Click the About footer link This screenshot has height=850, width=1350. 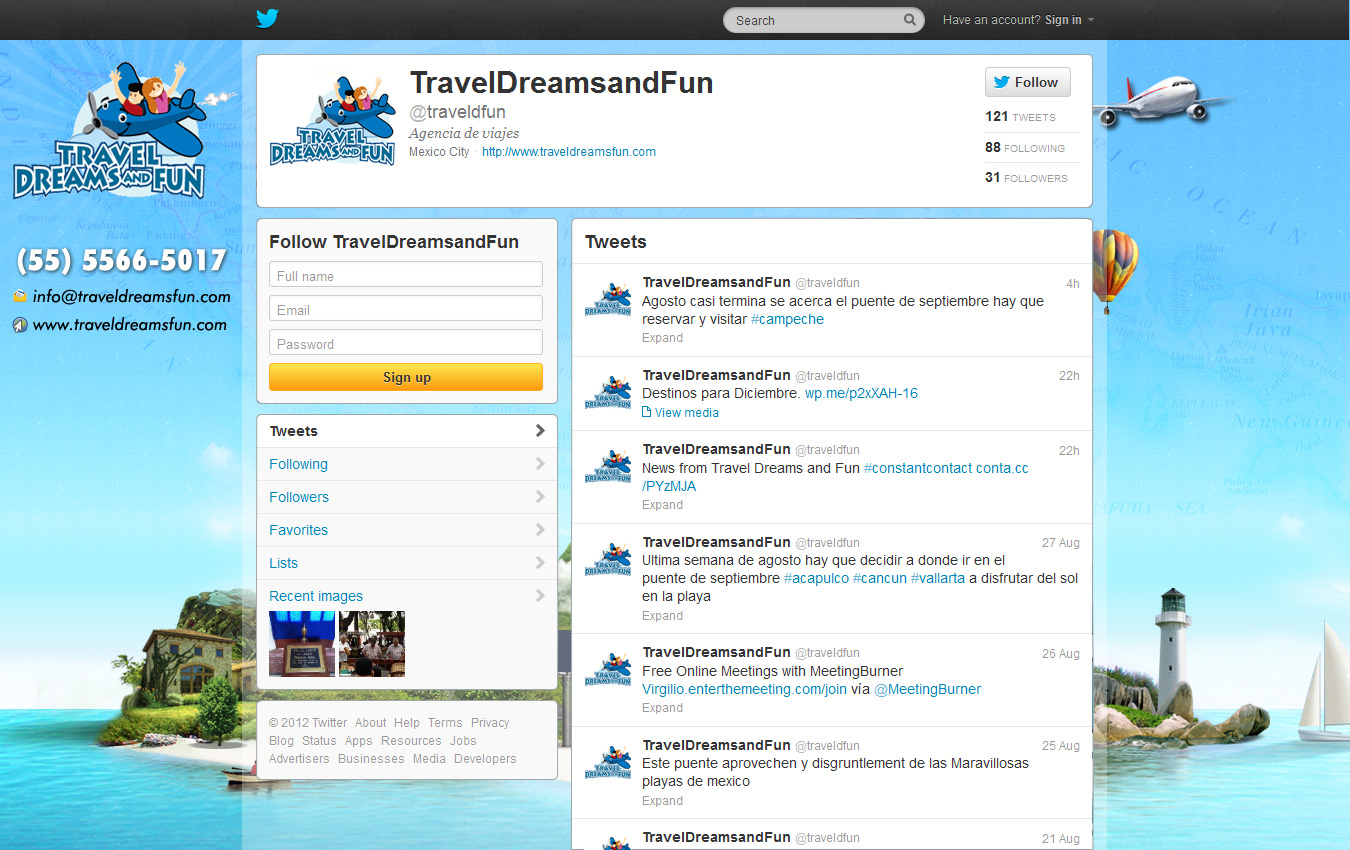[x=370, y=723]
